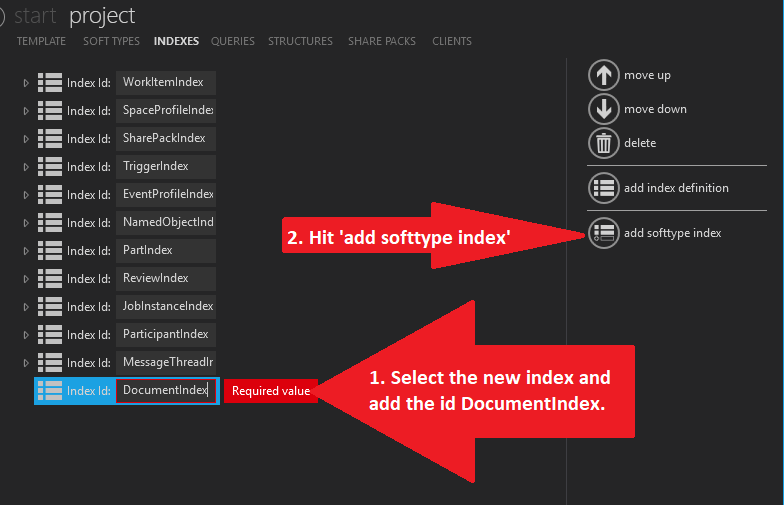Expand the NamedObjectIndex tree node
784x505 pixels.
click(26, 223)
